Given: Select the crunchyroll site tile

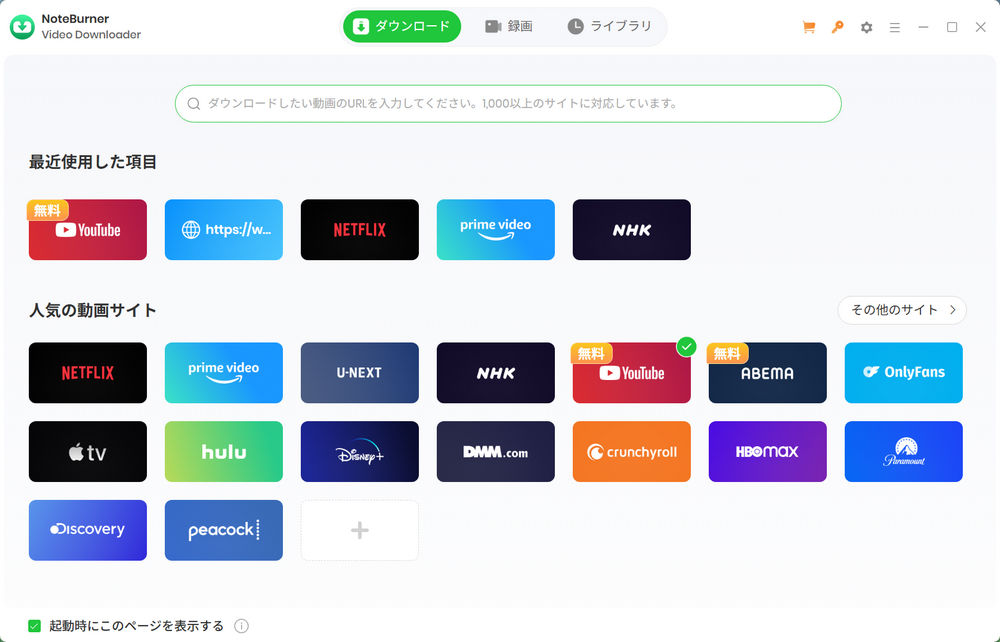Looking at the screenshot, I should point(631,451).
